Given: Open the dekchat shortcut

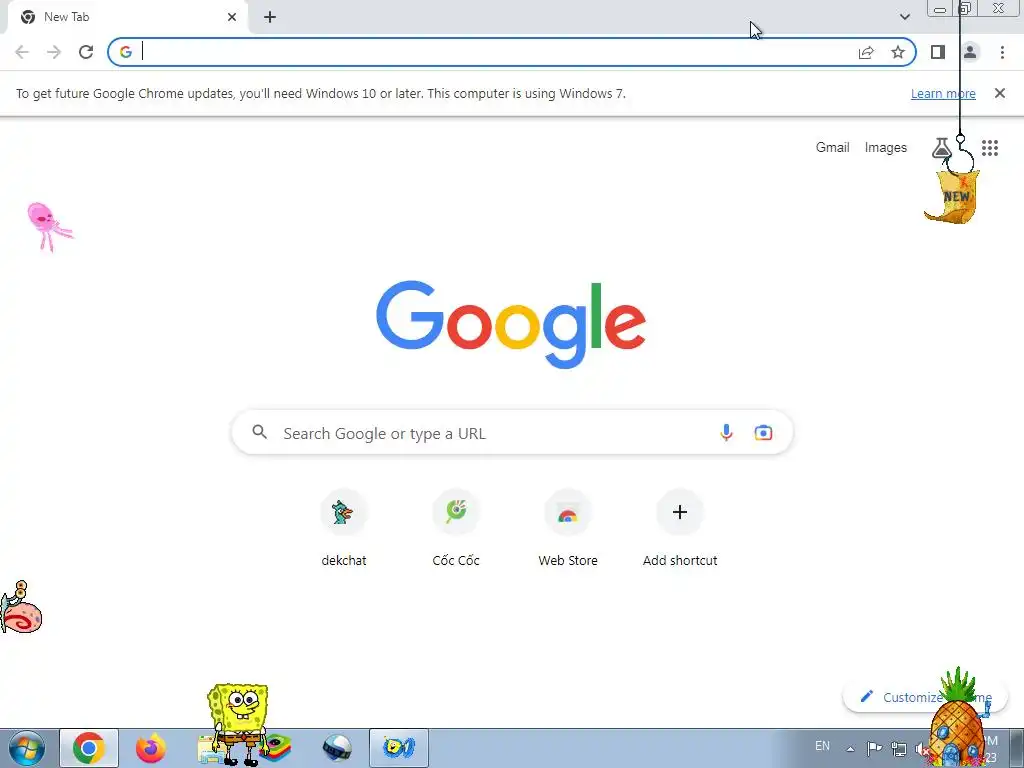Looking at the screenshot, I should [344, 528].
